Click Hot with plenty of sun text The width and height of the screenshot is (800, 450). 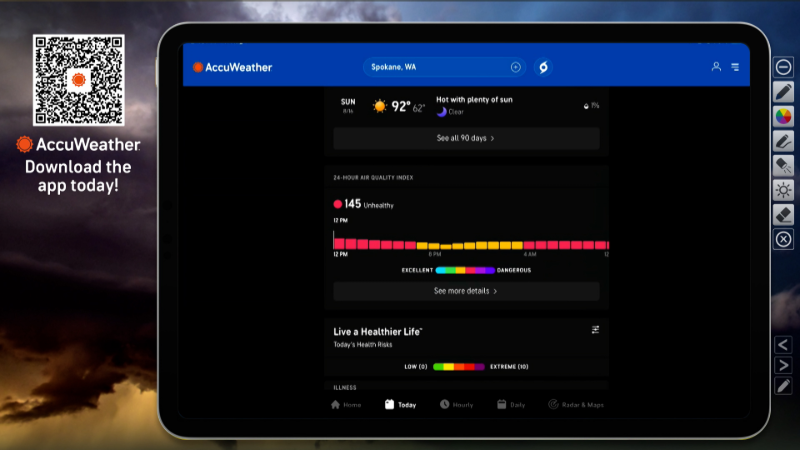474,100
